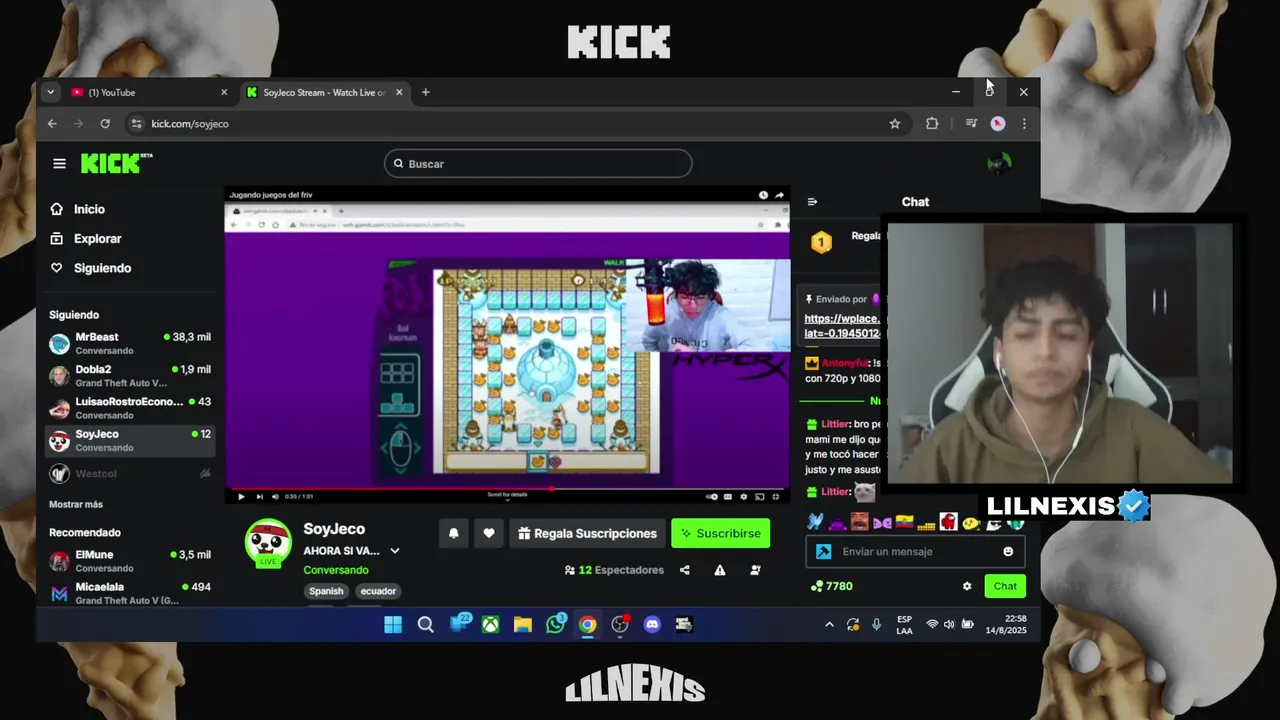Viewport: 1280px width, 720px height.
Task: Click the green Chat send button
Action: pyautogui.click(x=1005, y=586)
